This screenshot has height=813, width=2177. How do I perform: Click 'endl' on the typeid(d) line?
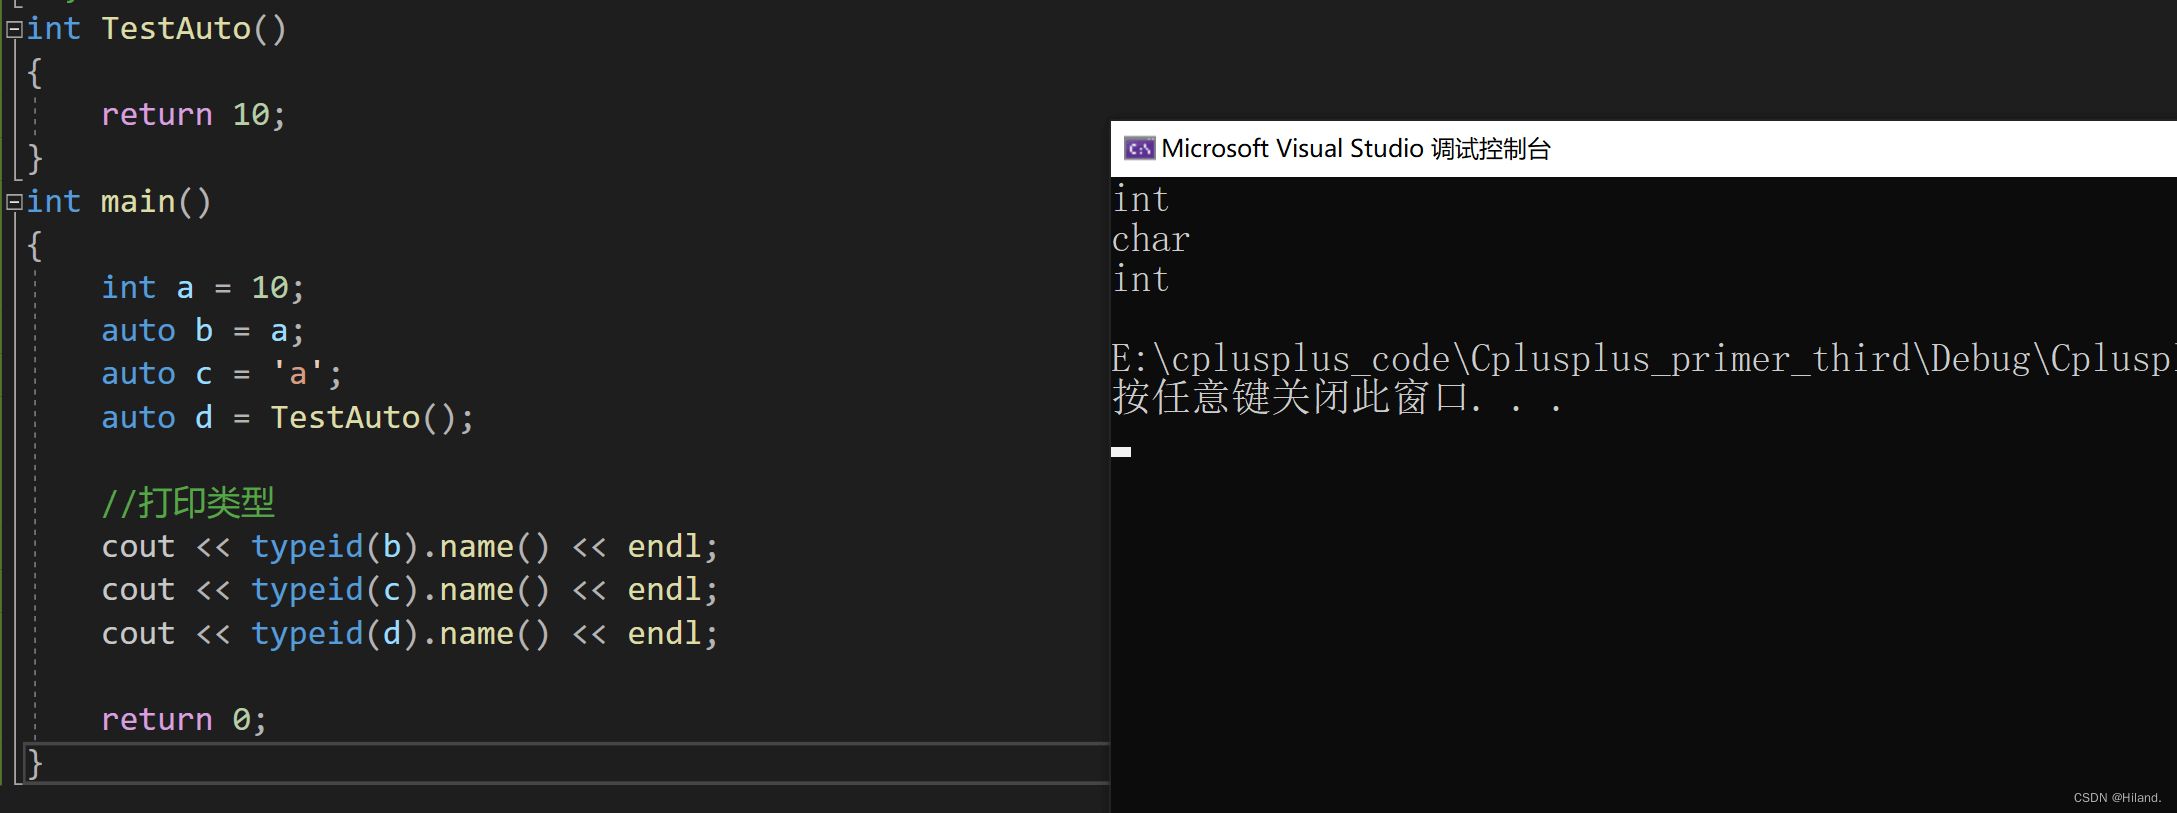tap(664, 633)
